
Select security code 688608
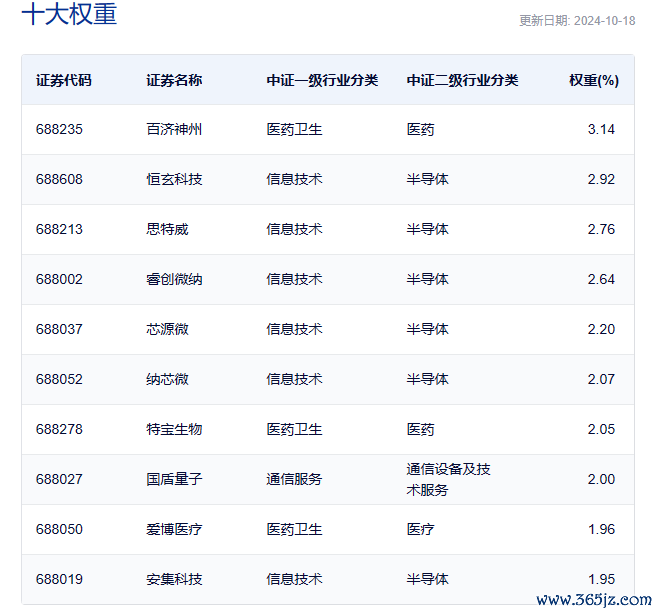[x=59, y=179]
